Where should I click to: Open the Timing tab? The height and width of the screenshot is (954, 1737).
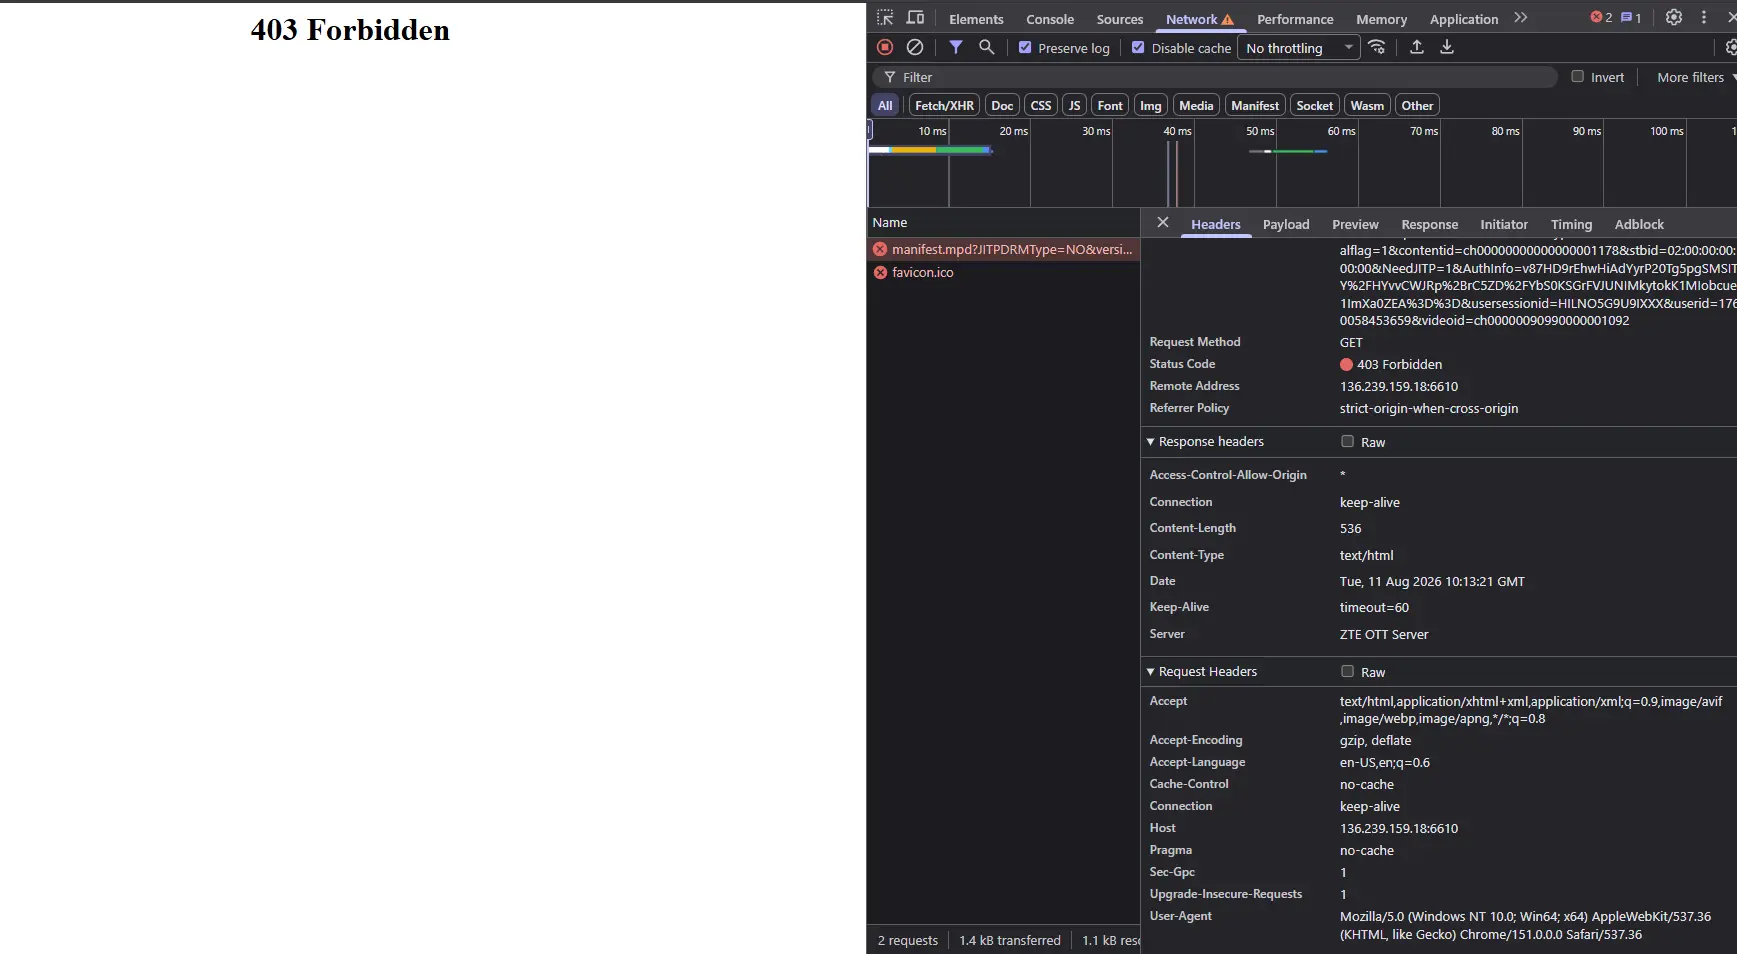[1571, 224]
